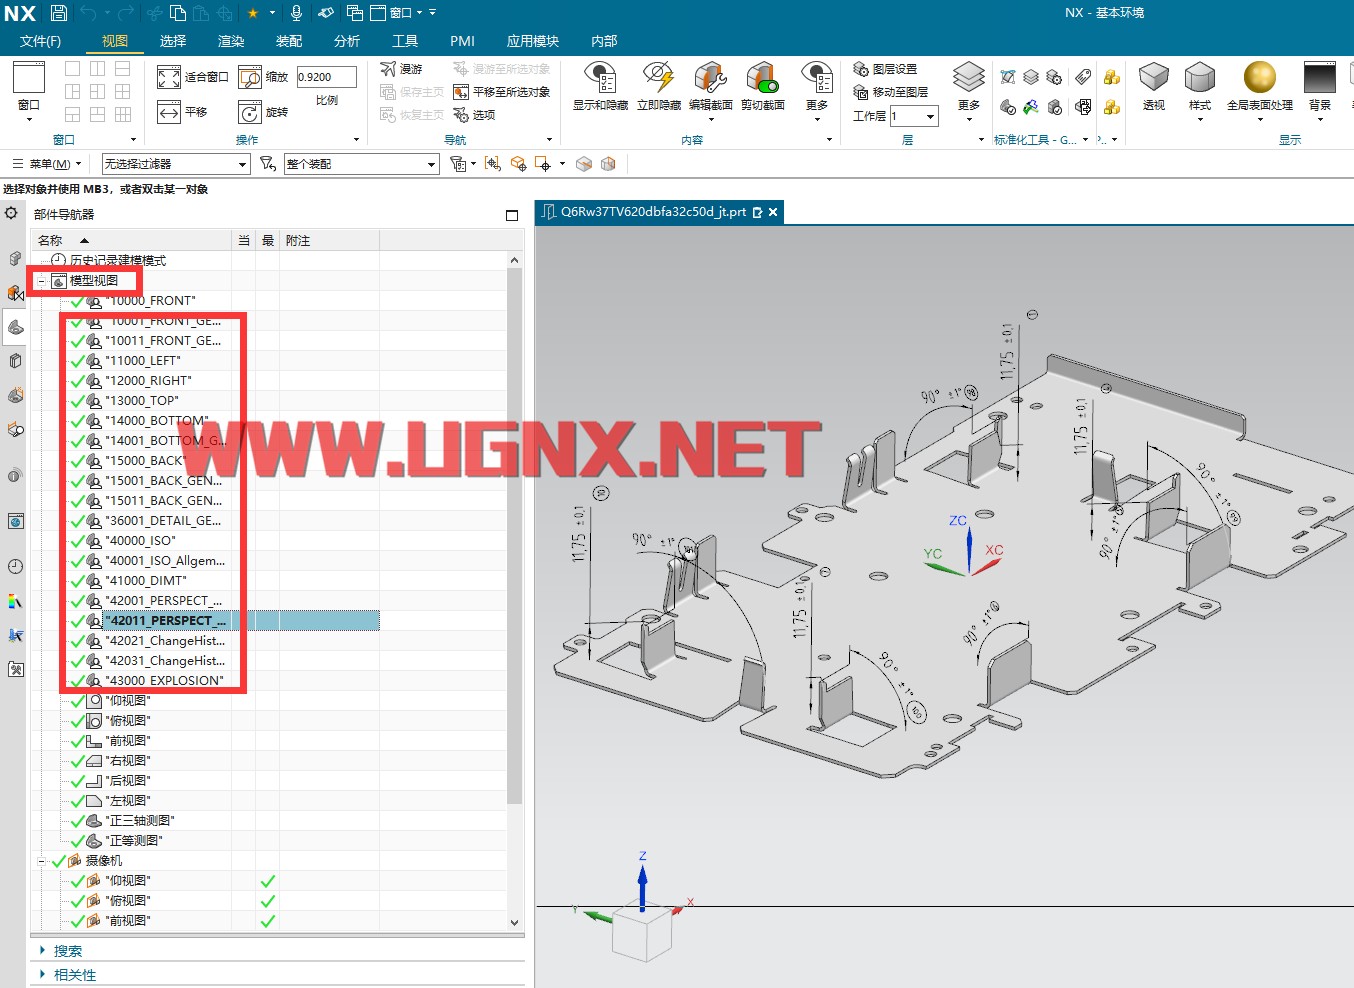1354x988 pixels.
Task: Toggle green check of "15000_BACK" view
Action: pos(77,461)
